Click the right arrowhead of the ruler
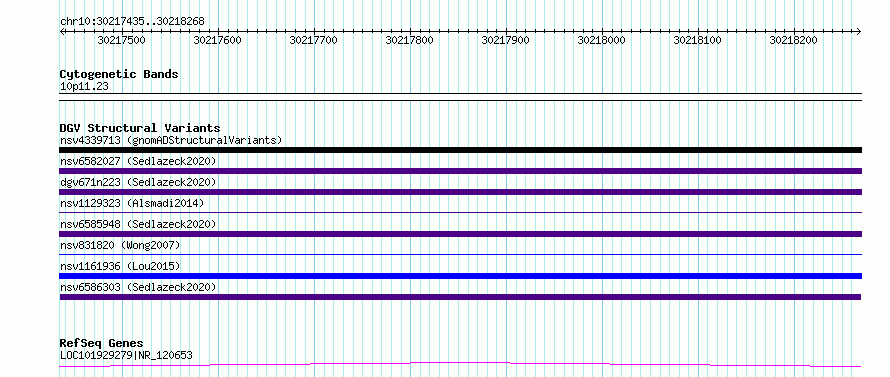This screenshot has width=890, height=377. click(859, 31)
